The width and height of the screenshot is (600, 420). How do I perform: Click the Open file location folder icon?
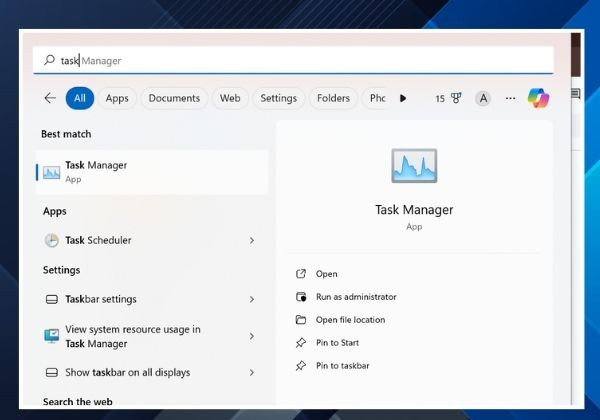click(x=301, y=320)
